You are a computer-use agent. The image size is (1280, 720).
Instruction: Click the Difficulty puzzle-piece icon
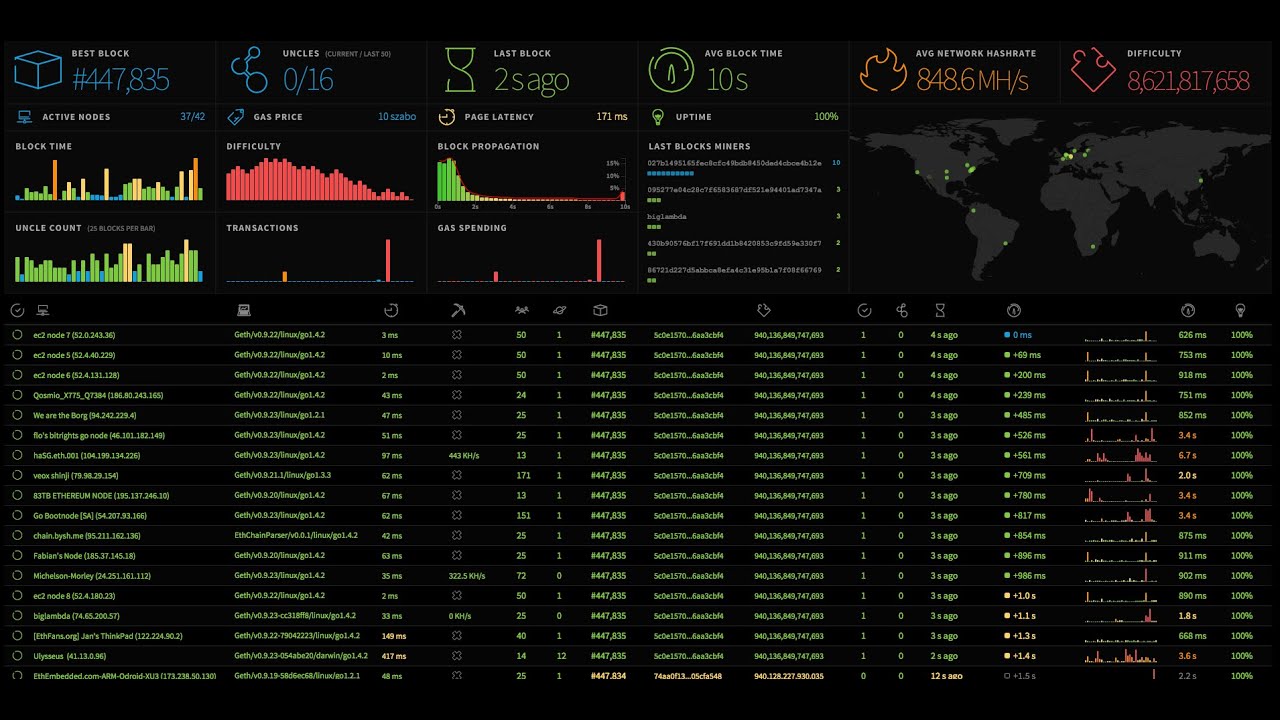tap(1090, 70)
